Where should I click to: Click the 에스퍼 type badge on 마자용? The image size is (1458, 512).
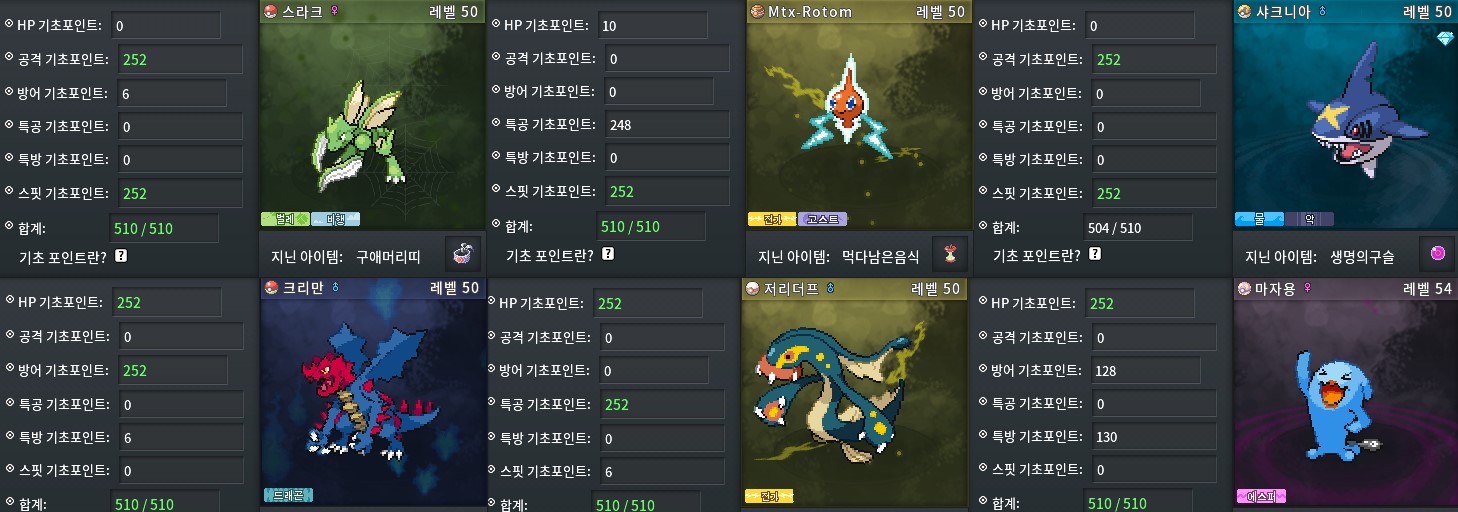point(1261,495)
